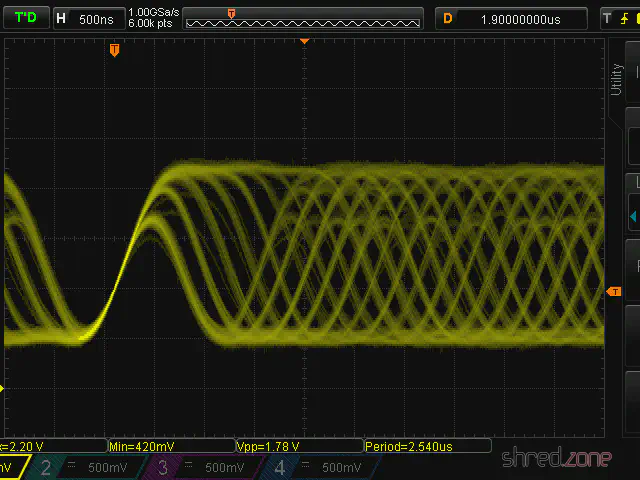Click the waveform memory overview bar
The image size is (640, 480).
click(303, 19)
